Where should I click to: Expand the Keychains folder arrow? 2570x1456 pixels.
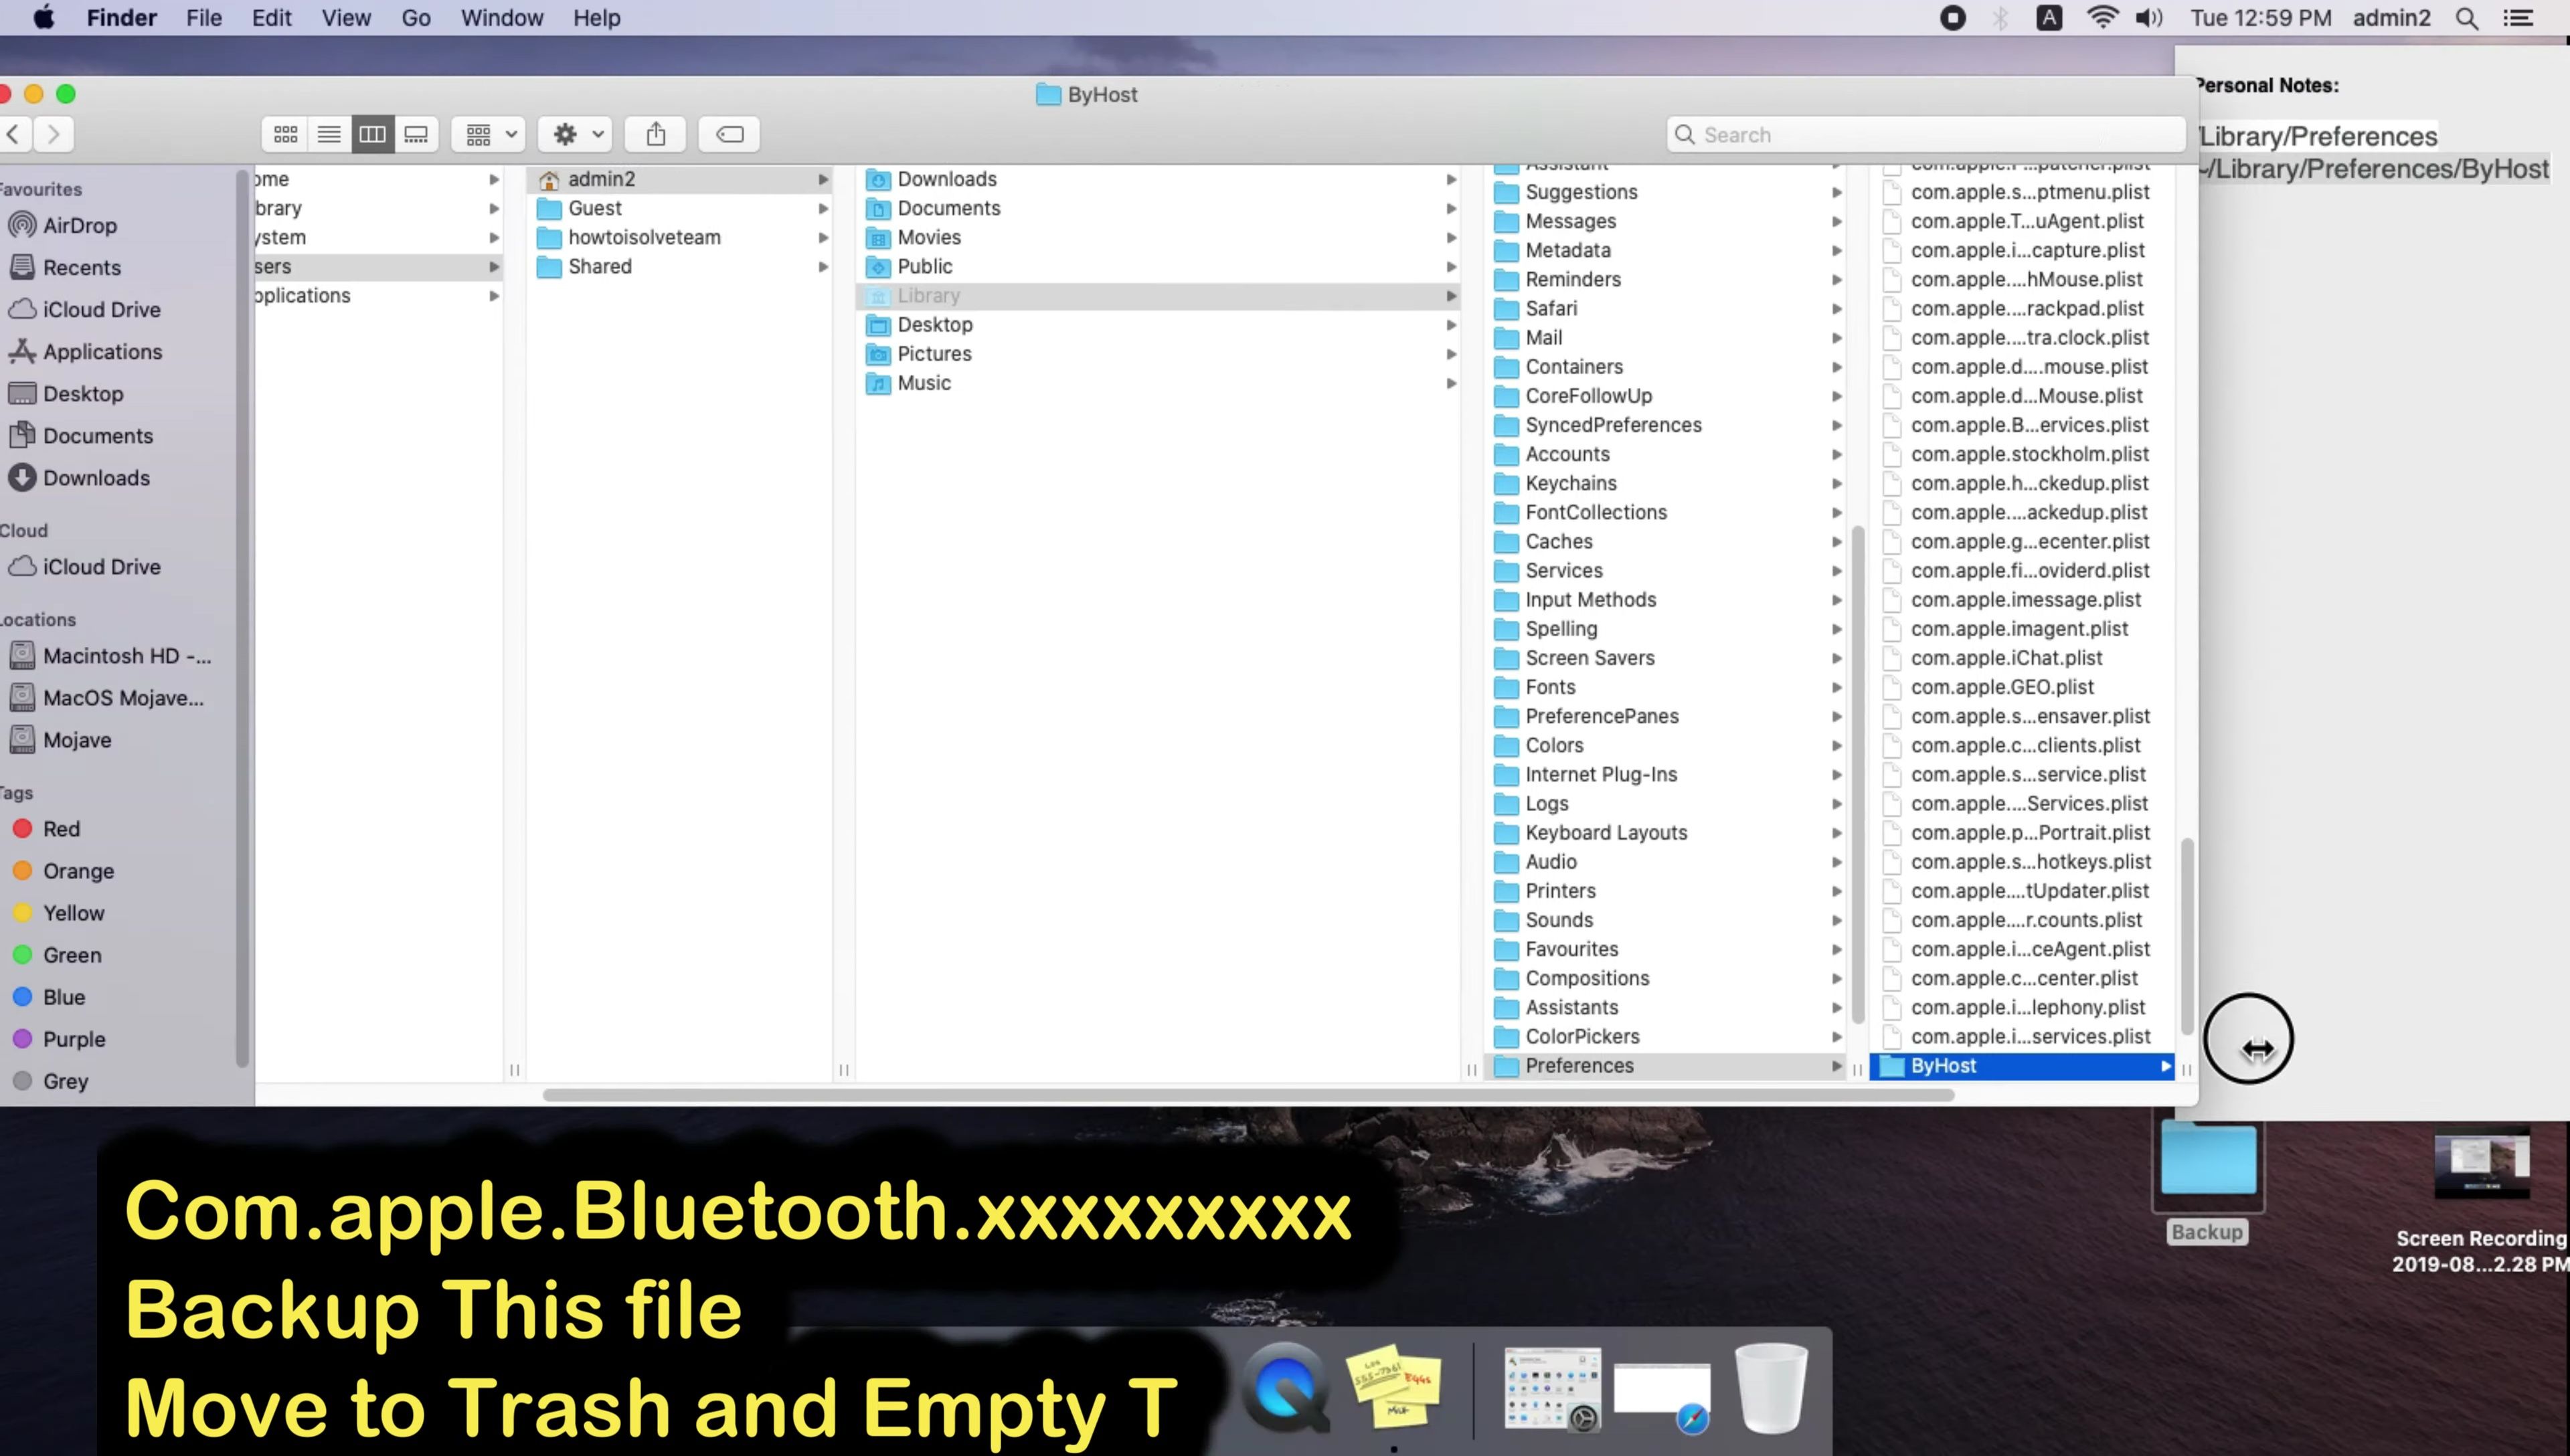pyautogui.click(x=1837, y=483)
